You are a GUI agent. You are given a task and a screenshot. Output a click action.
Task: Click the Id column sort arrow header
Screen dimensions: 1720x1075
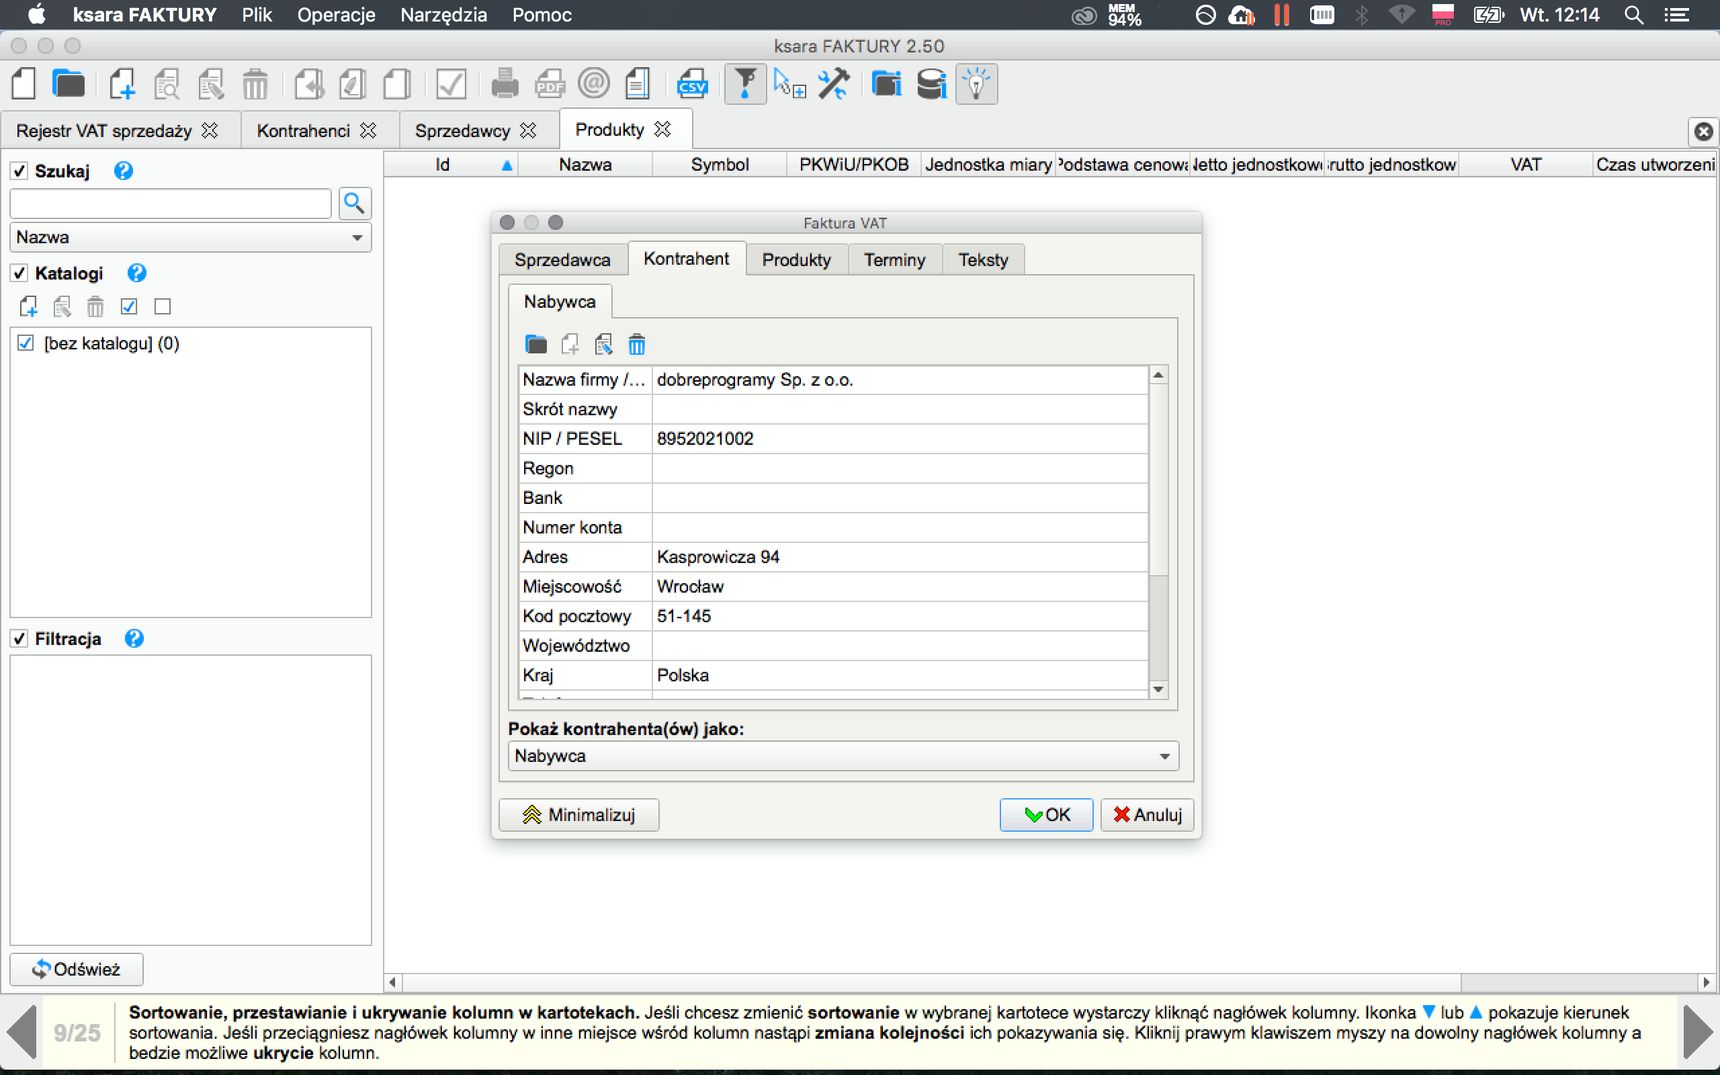tap(507, 165)
